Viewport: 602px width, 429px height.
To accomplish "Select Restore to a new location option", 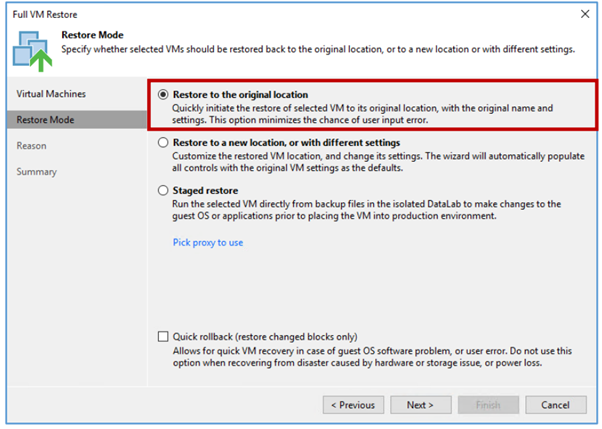I will coord(163,142).
